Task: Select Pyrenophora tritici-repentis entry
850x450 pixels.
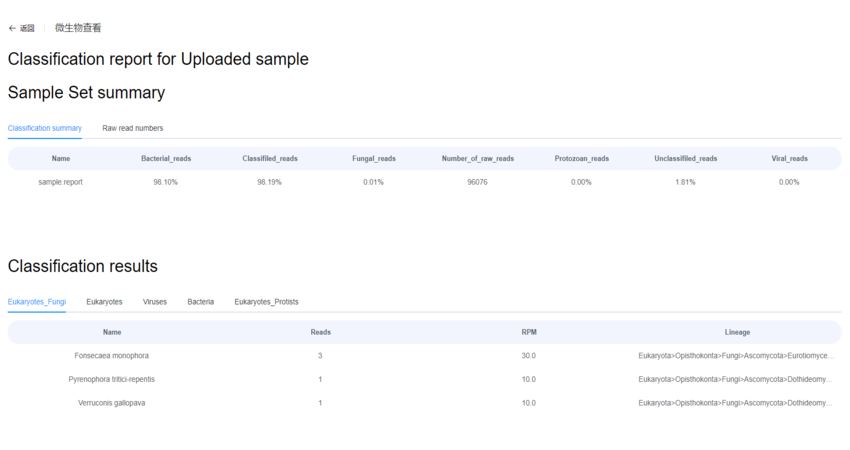Action: (x=111, y=379)
